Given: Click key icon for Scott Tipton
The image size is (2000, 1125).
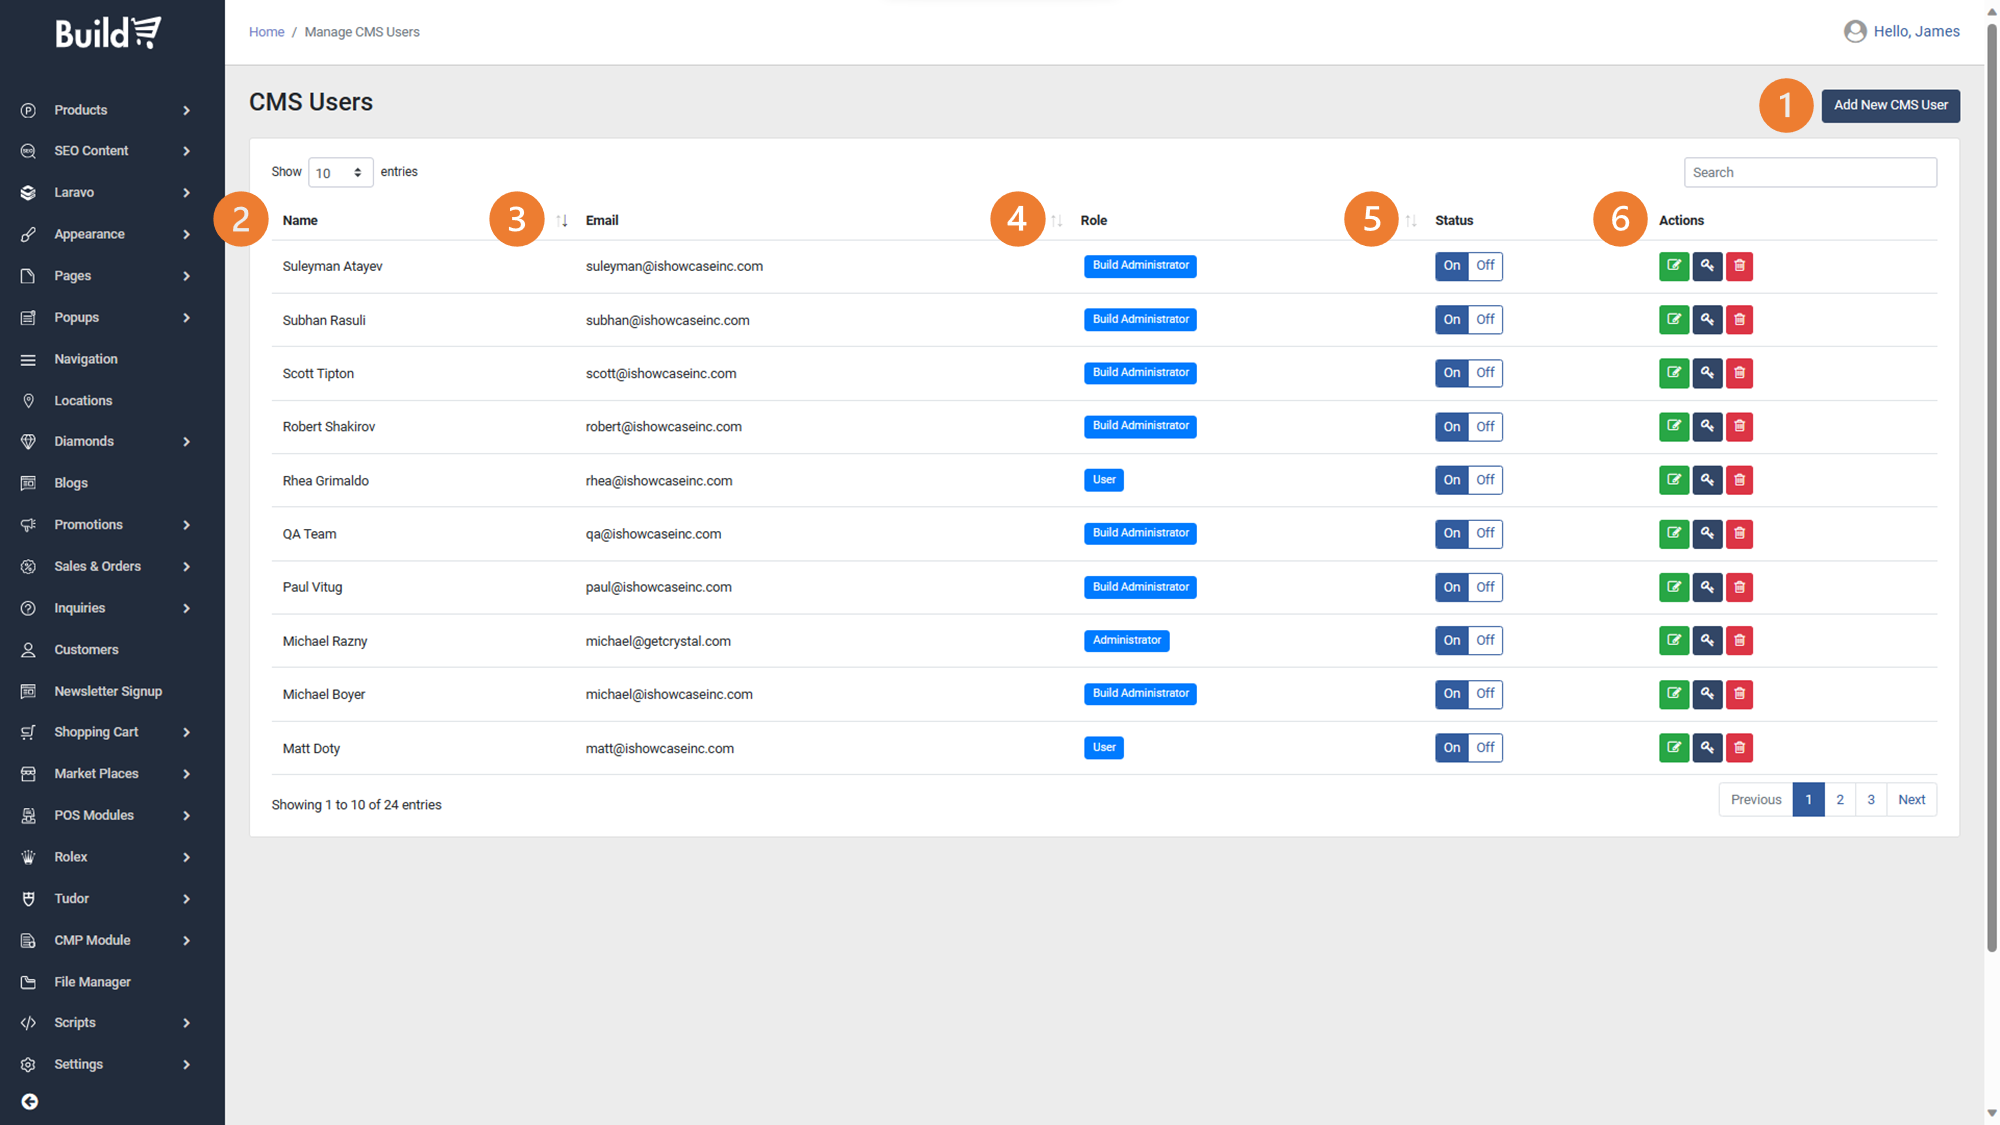Looking at the screenshot, I should 1707,373.
